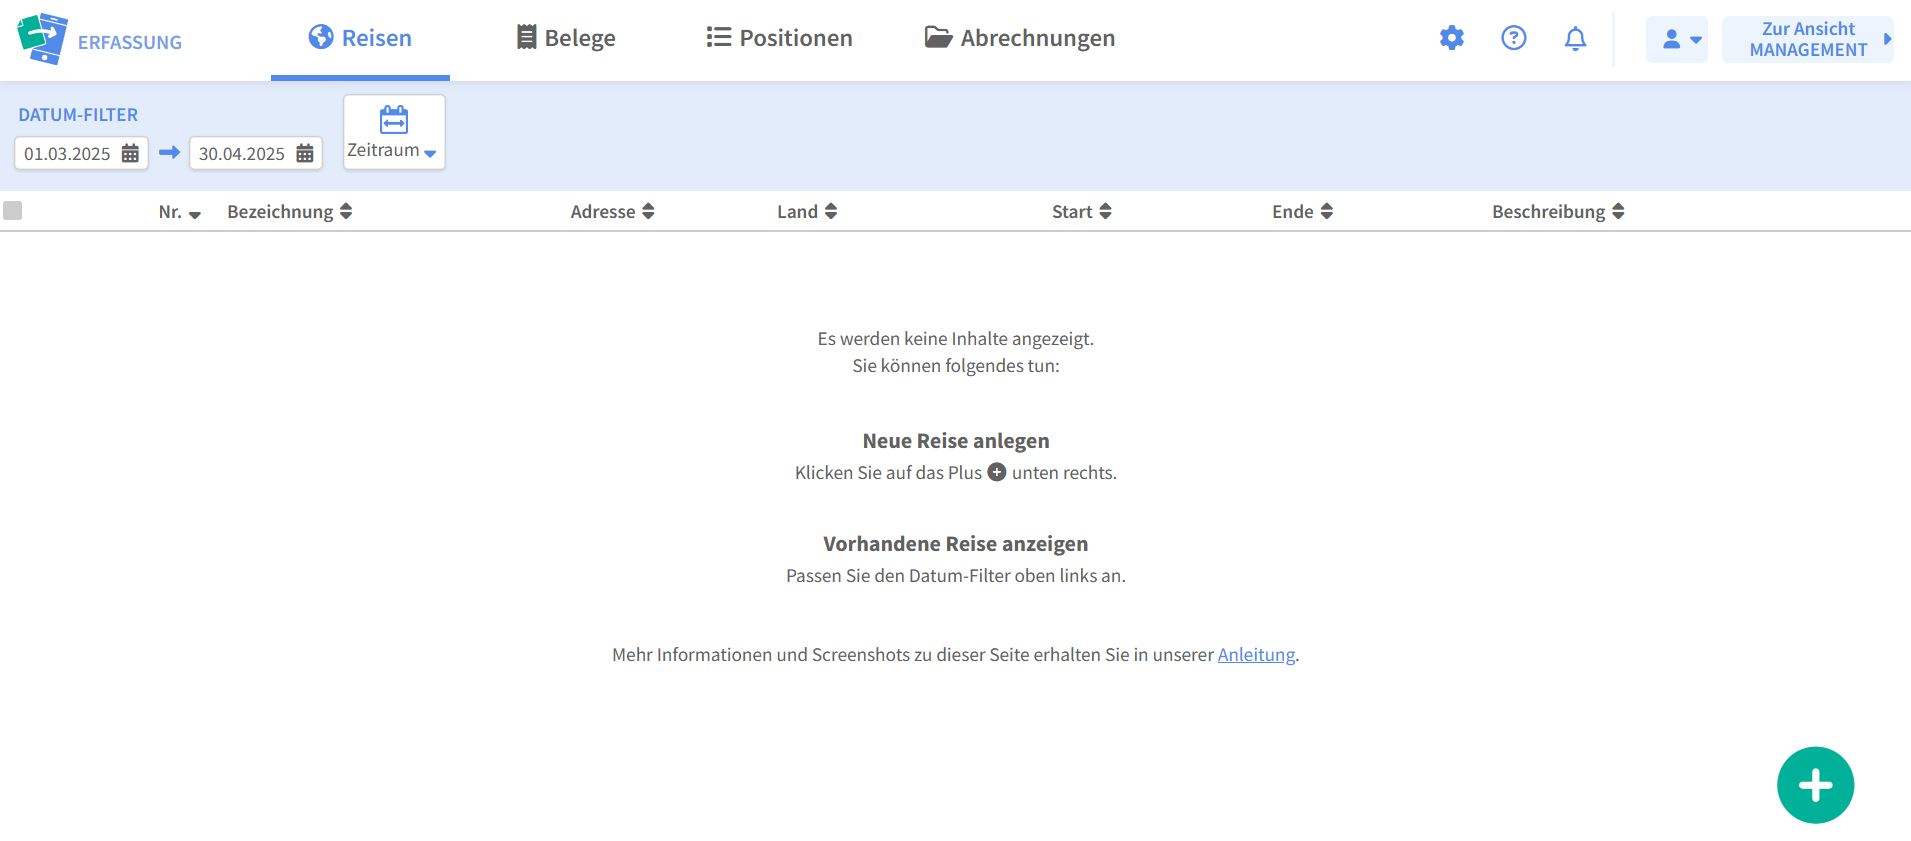Expand the user account dropdown
This screenshot has width=1911, height=841.
point(1677,40)
